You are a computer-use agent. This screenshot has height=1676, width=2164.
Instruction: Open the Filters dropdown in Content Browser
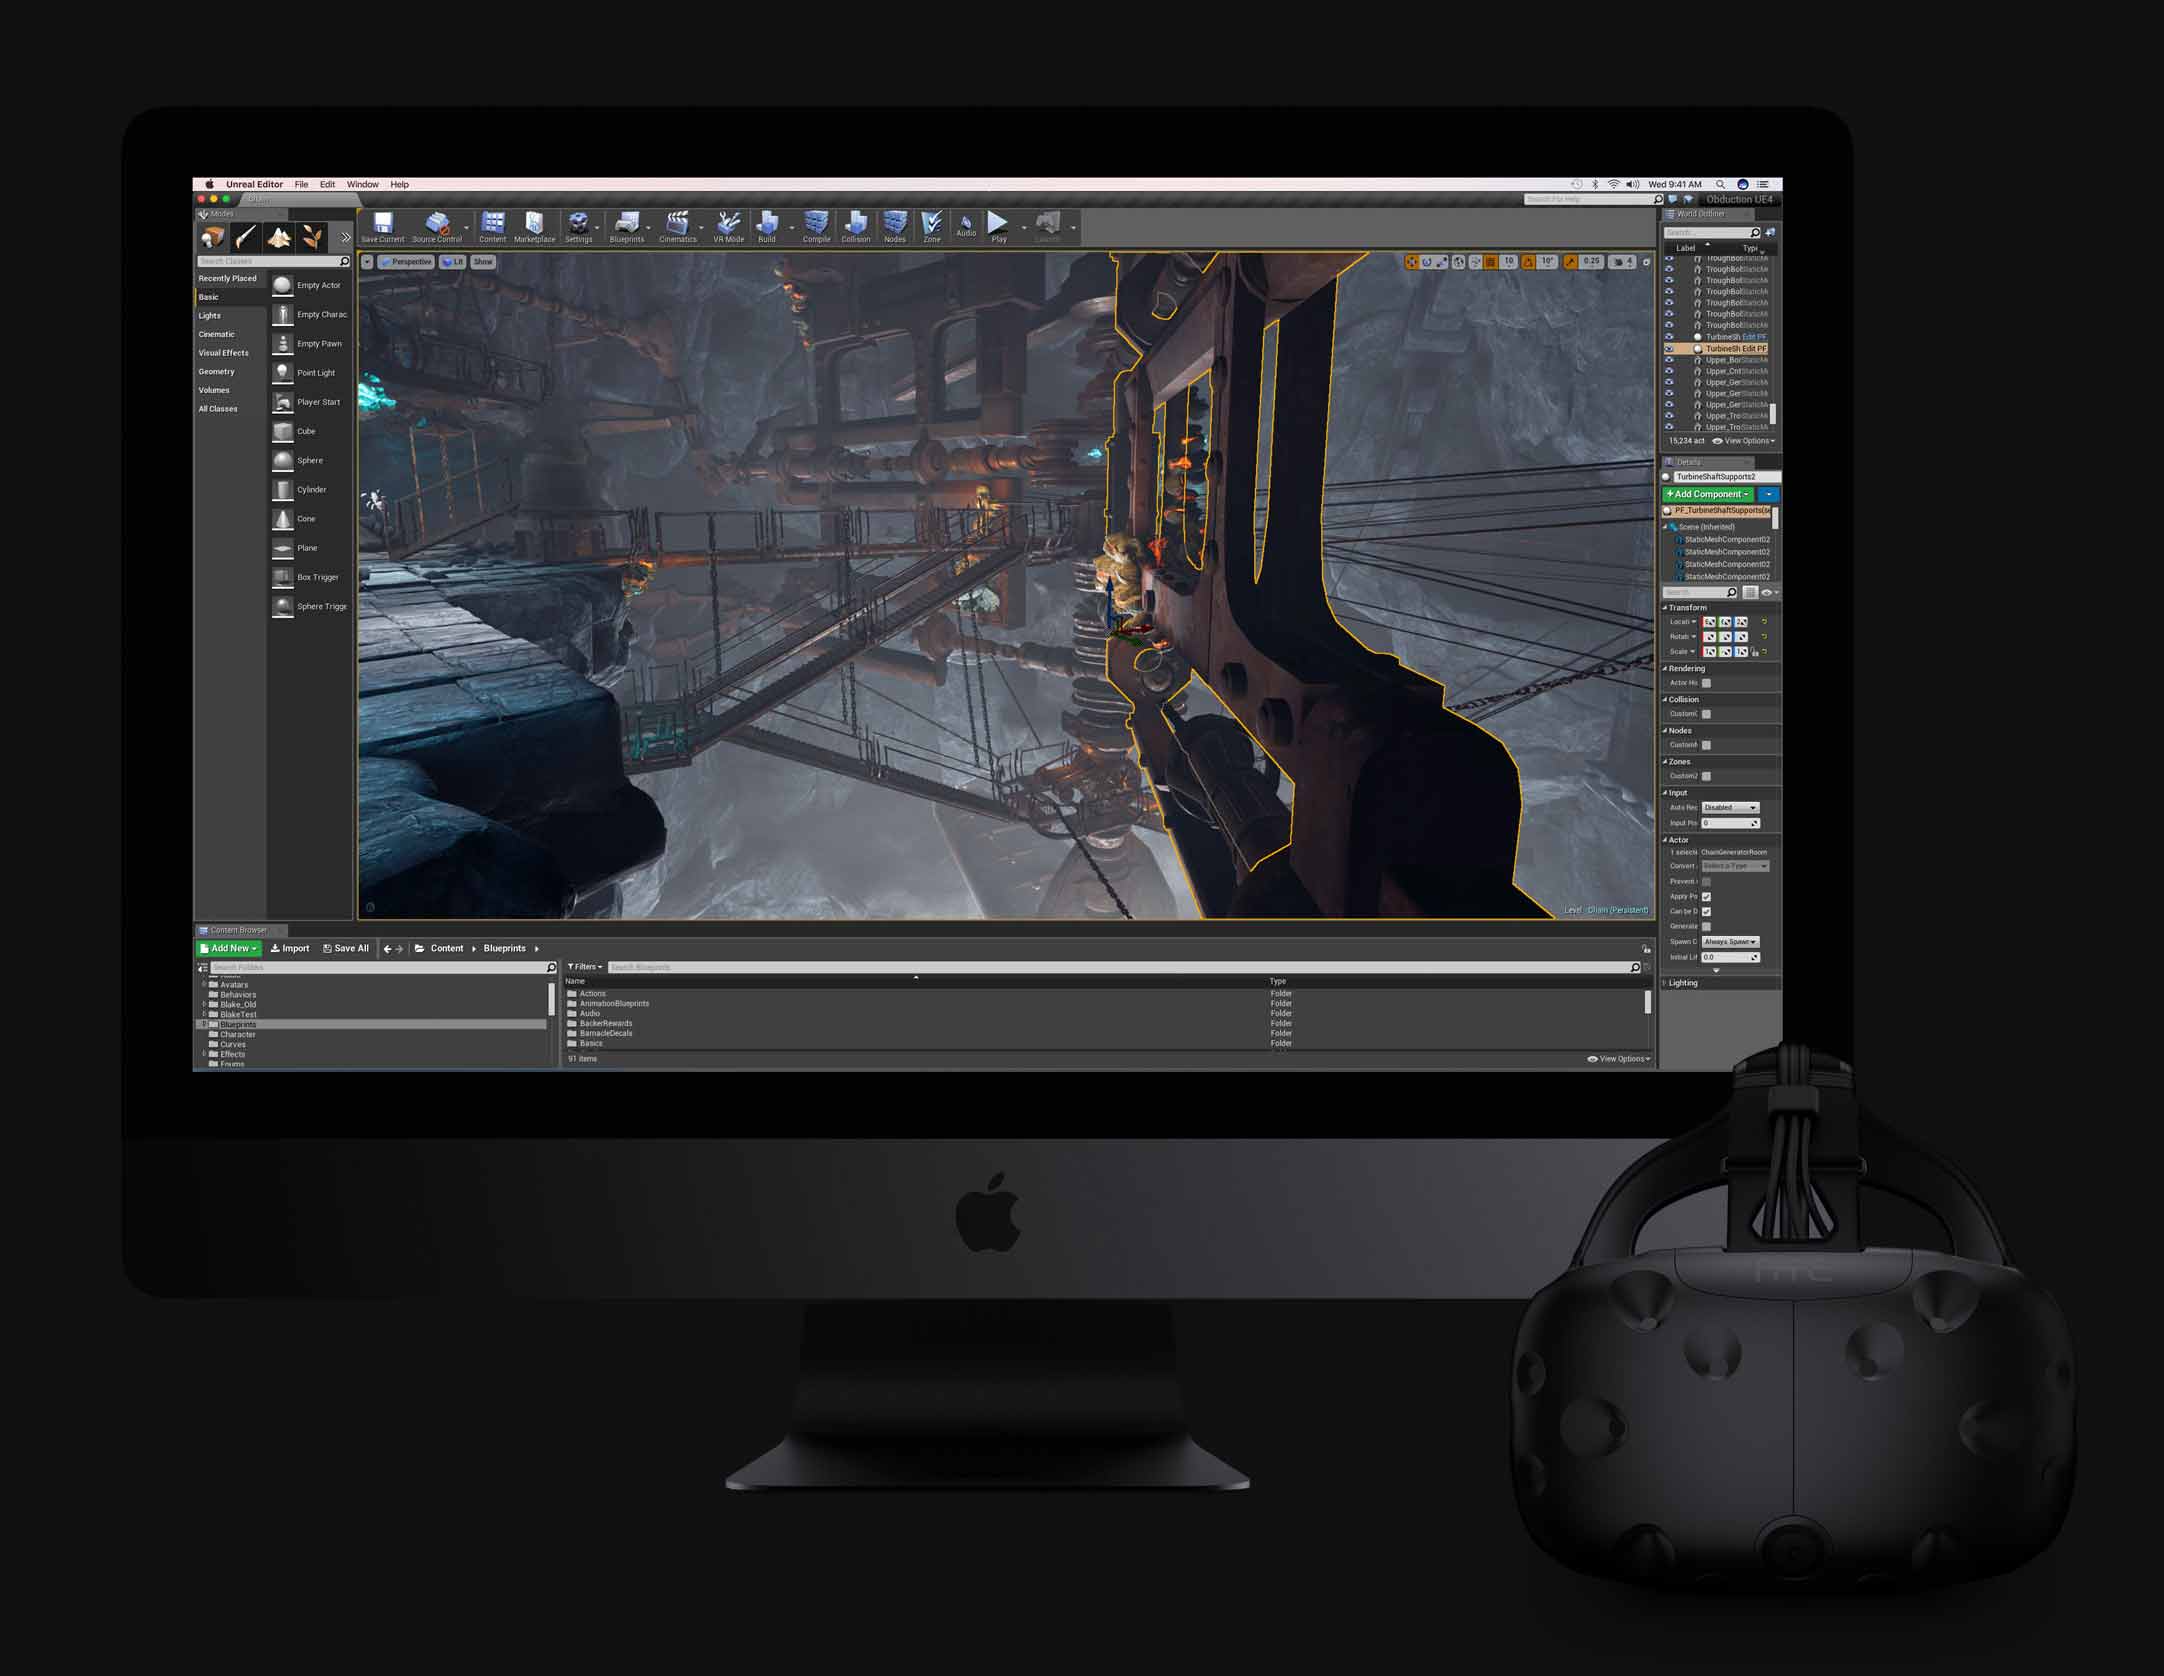(585, 967)
